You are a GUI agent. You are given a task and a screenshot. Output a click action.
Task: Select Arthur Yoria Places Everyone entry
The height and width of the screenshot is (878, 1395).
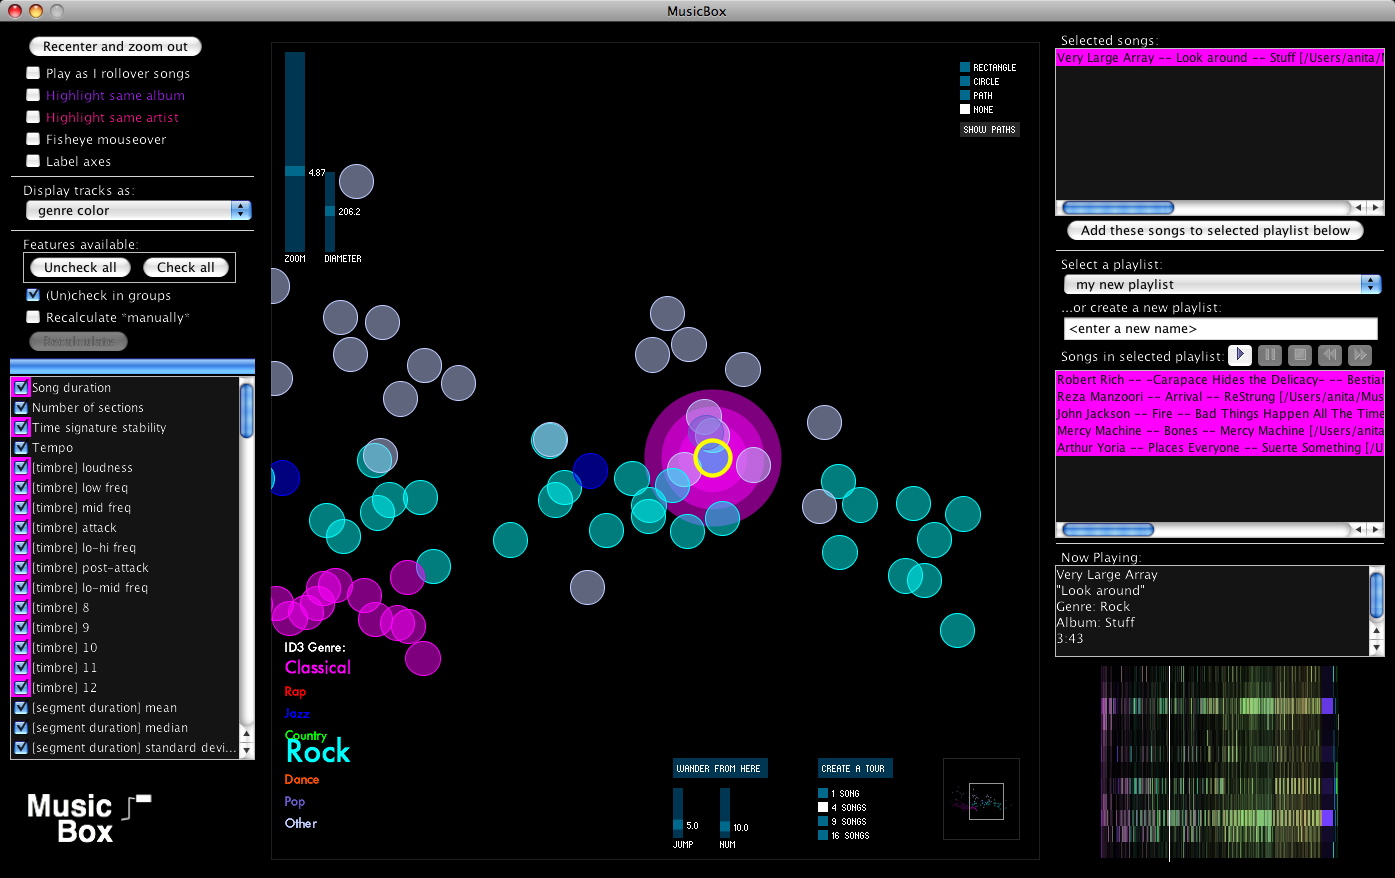(1220, 448)
